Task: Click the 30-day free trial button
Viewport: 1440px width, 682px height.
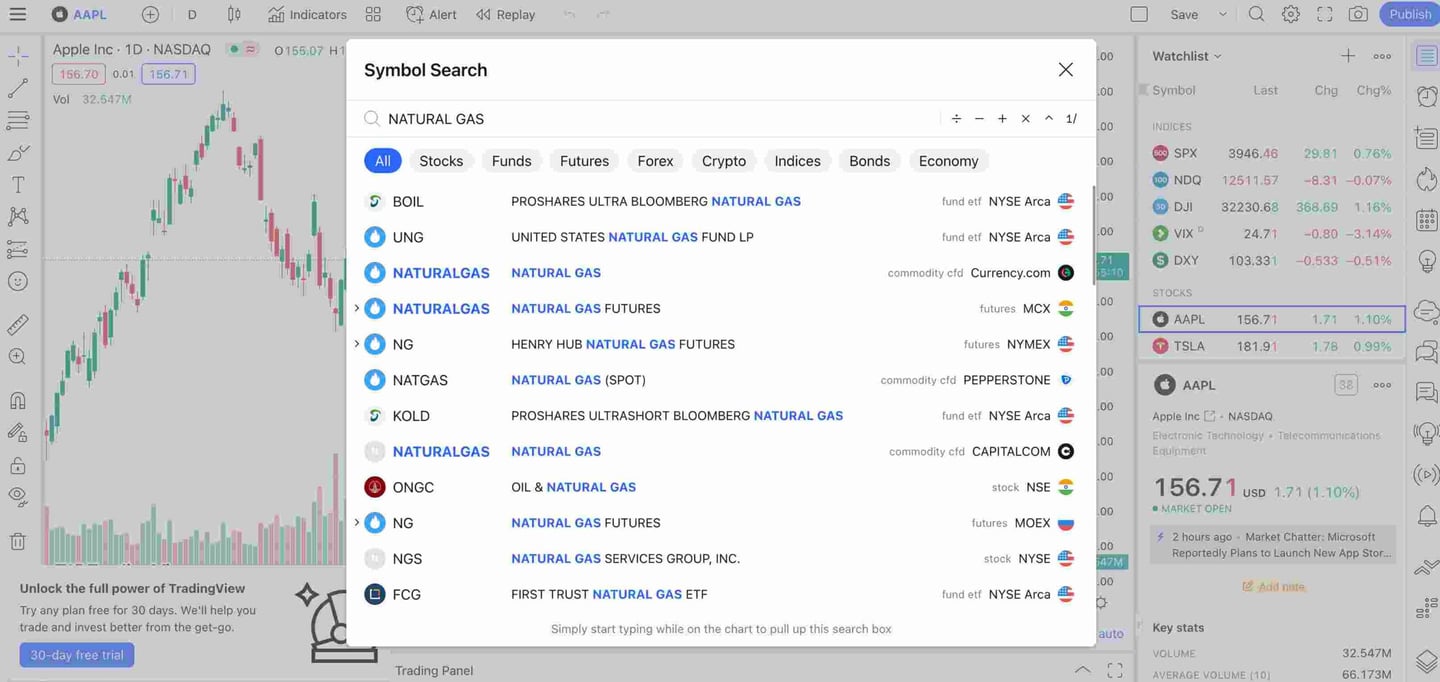Action: [77, 655]
